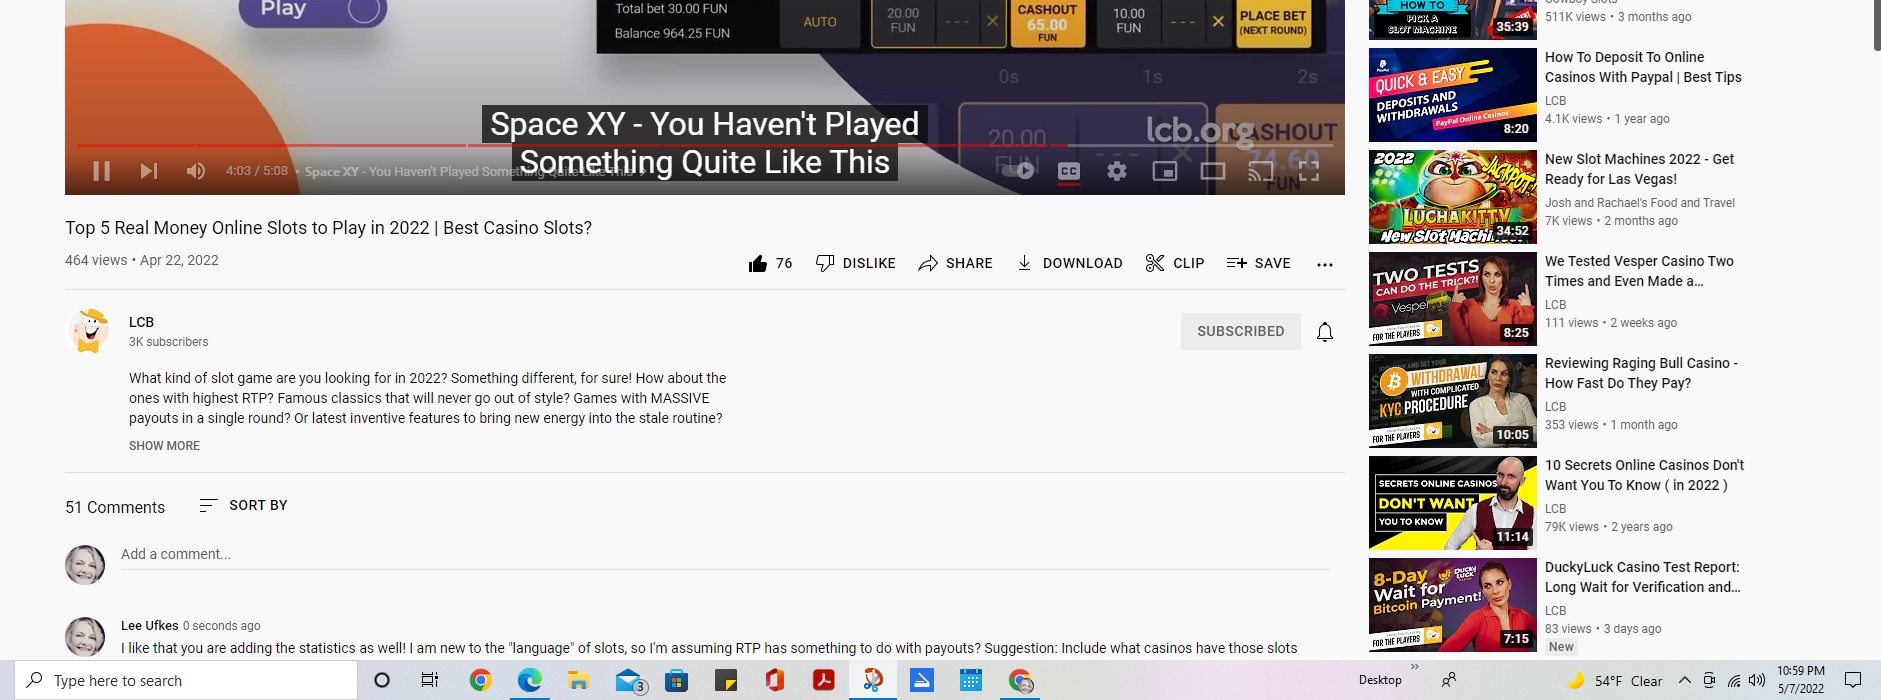Open Mail app on taskbar

point(629,680)
